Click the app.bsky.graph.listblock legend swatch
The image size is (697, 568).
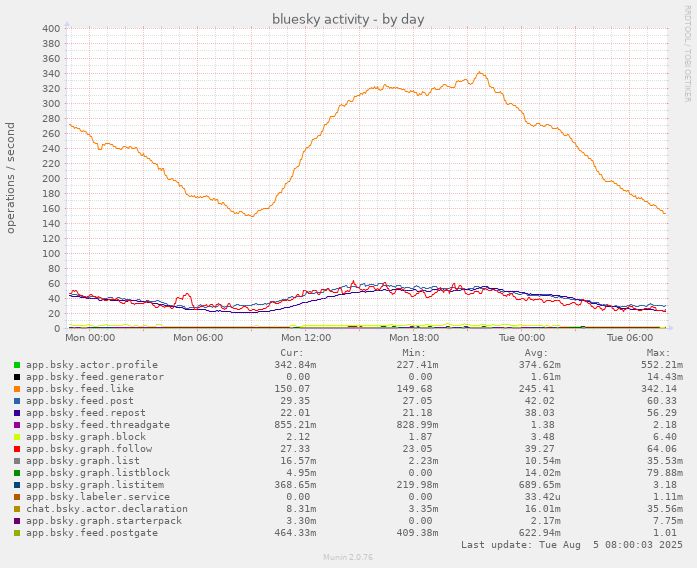pos(17,473)
